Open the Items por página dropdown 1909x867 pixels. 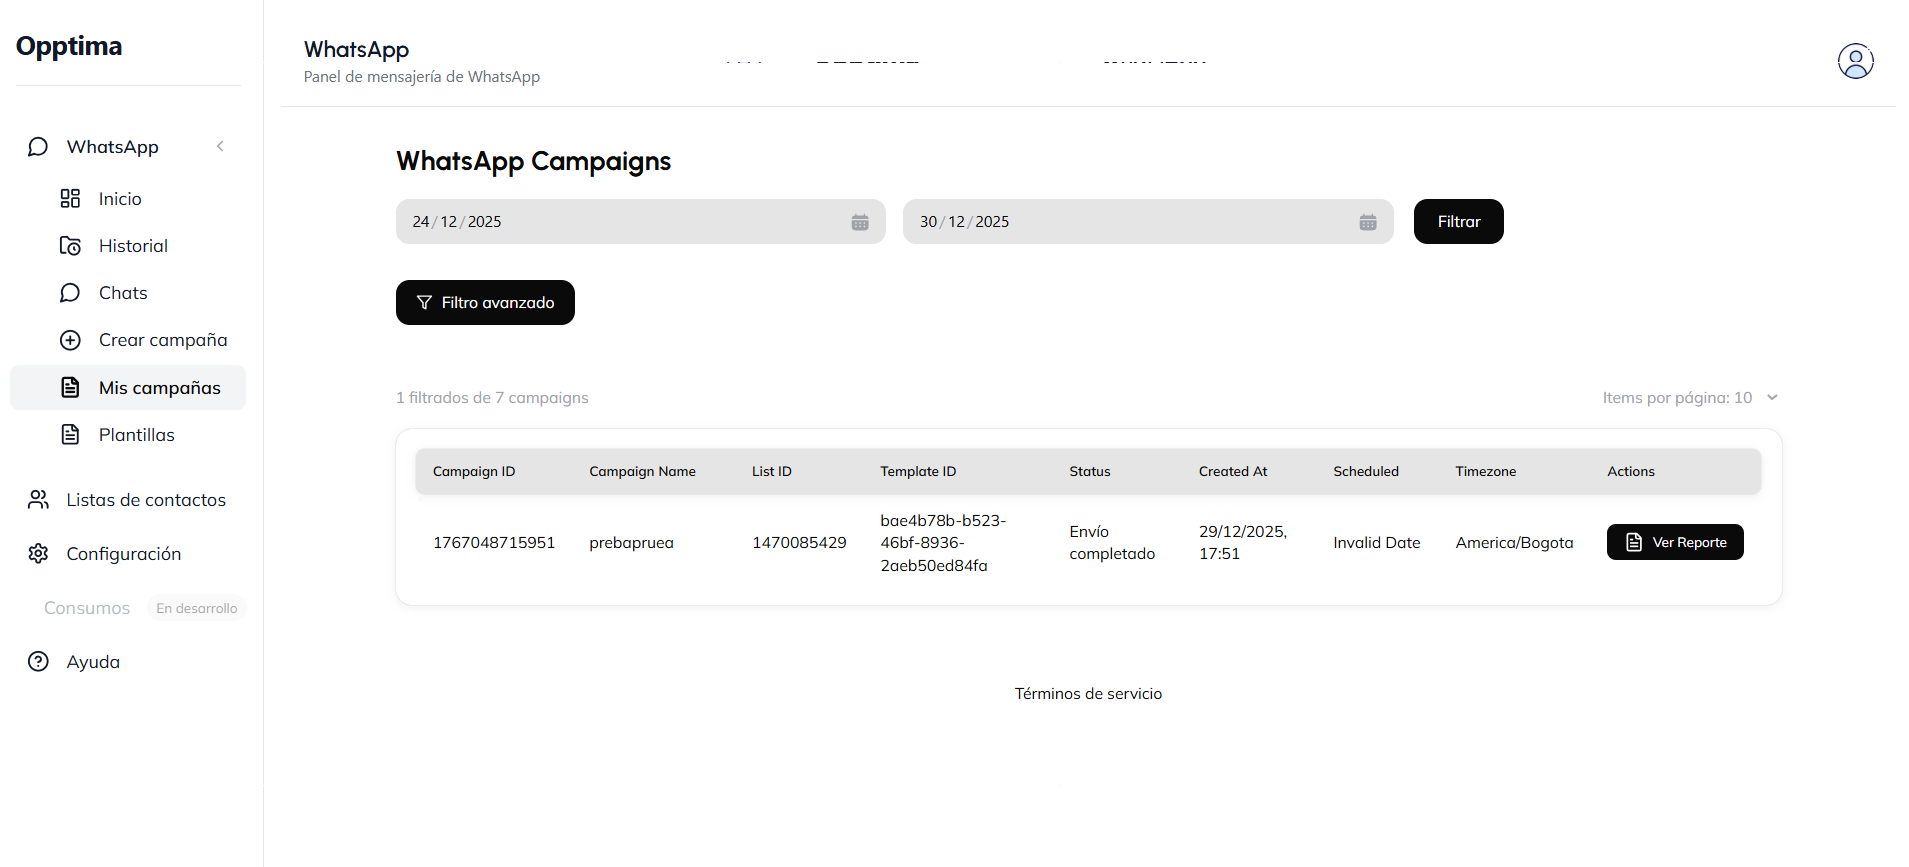[x=1690, y=398]
